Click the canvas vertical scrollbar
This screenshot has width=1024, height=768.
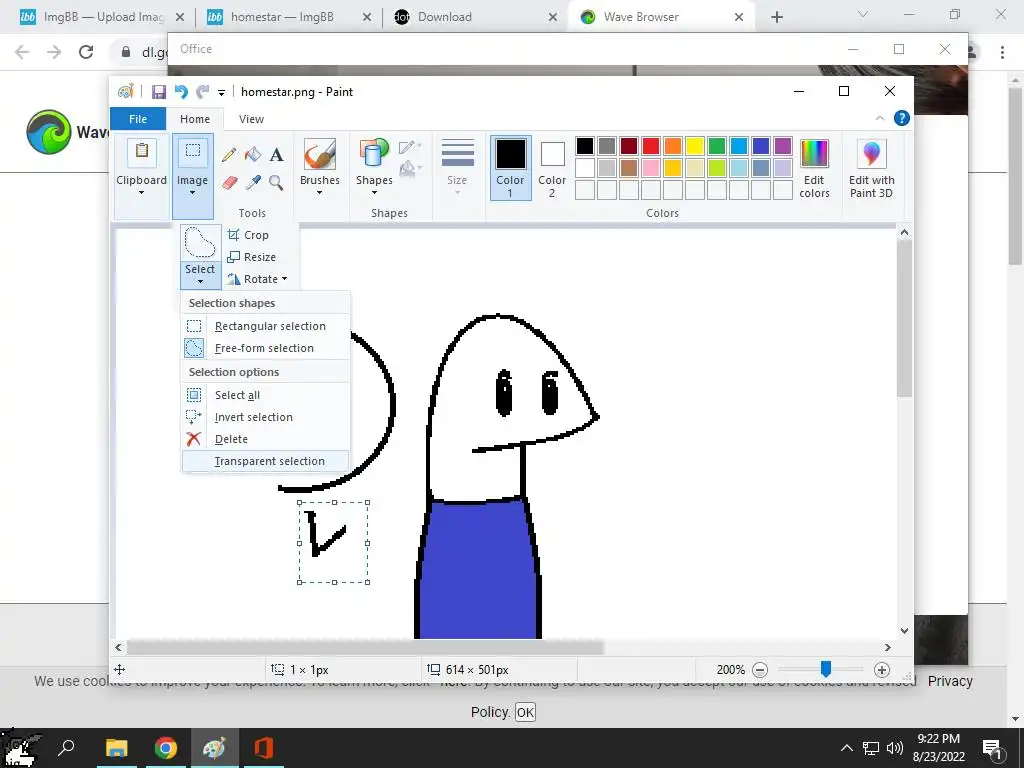[904, 318]
